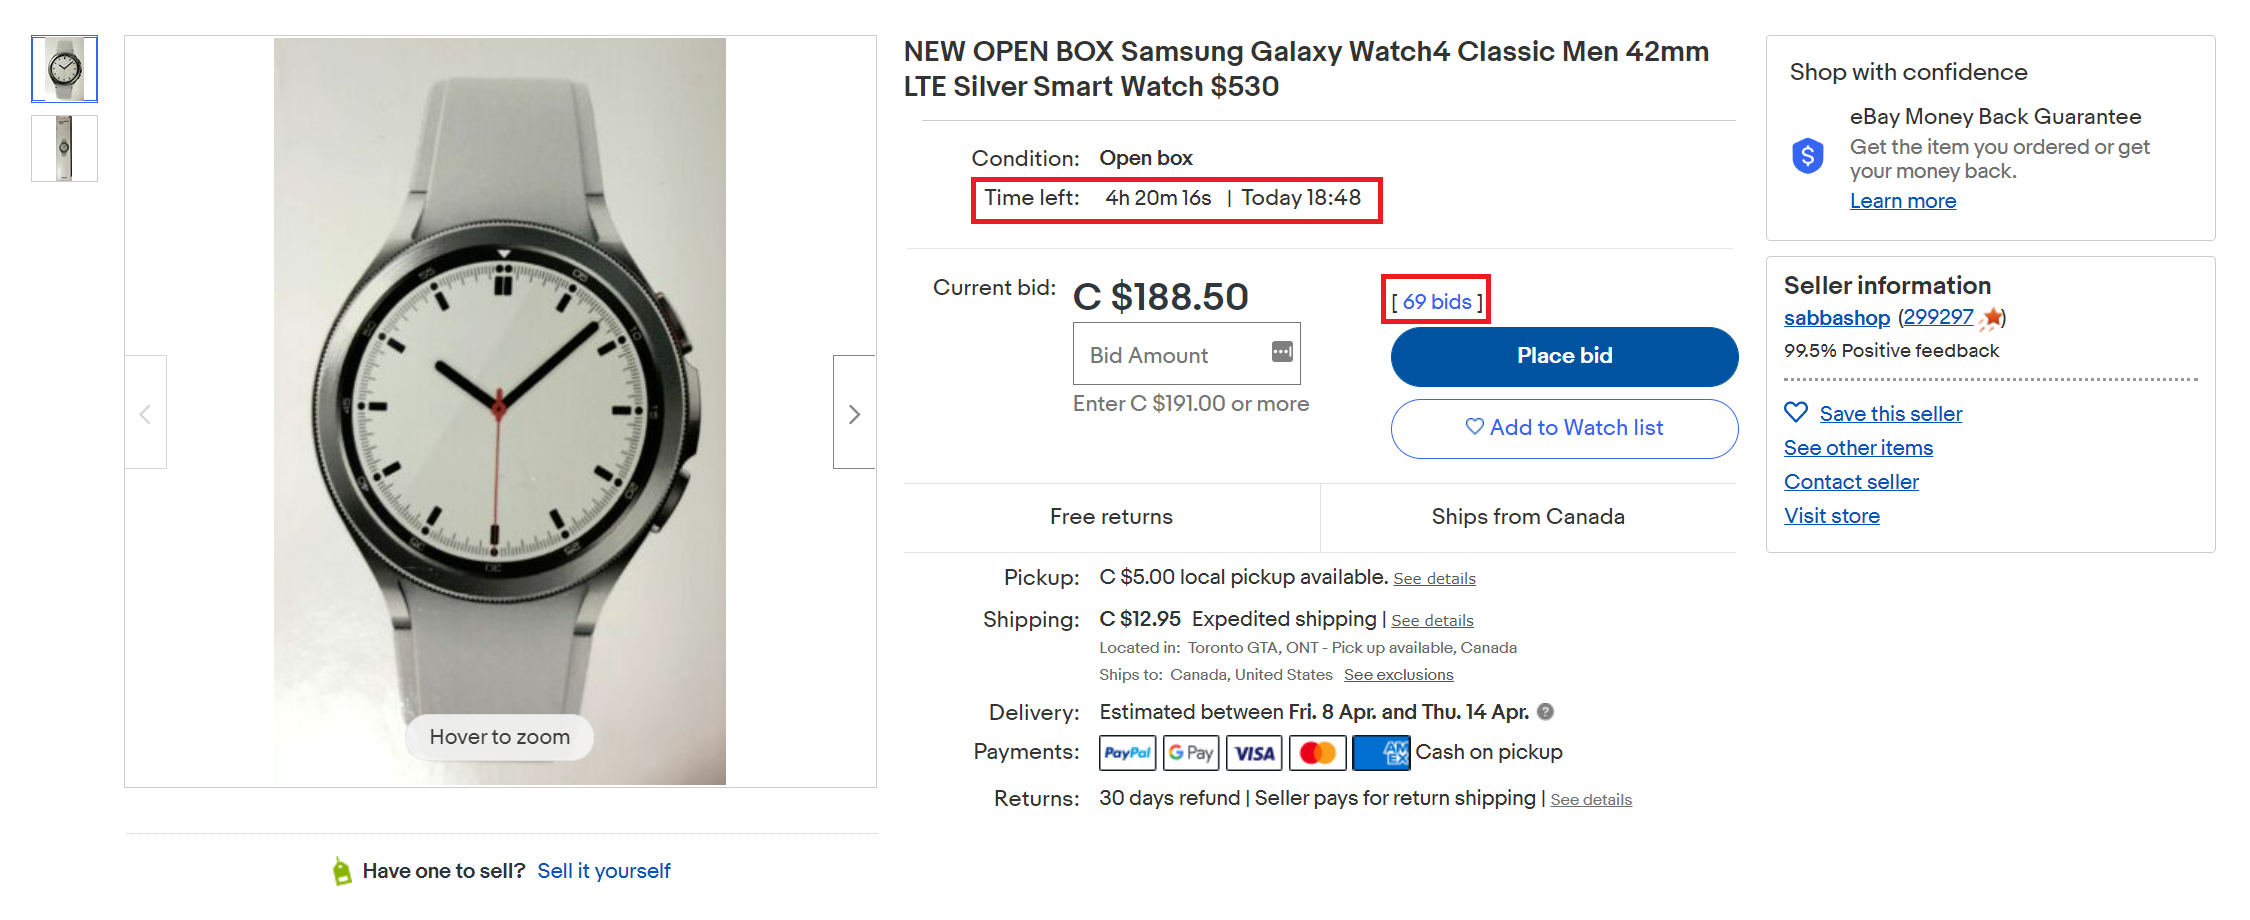Click the seller's feedback star icon

1992,318
